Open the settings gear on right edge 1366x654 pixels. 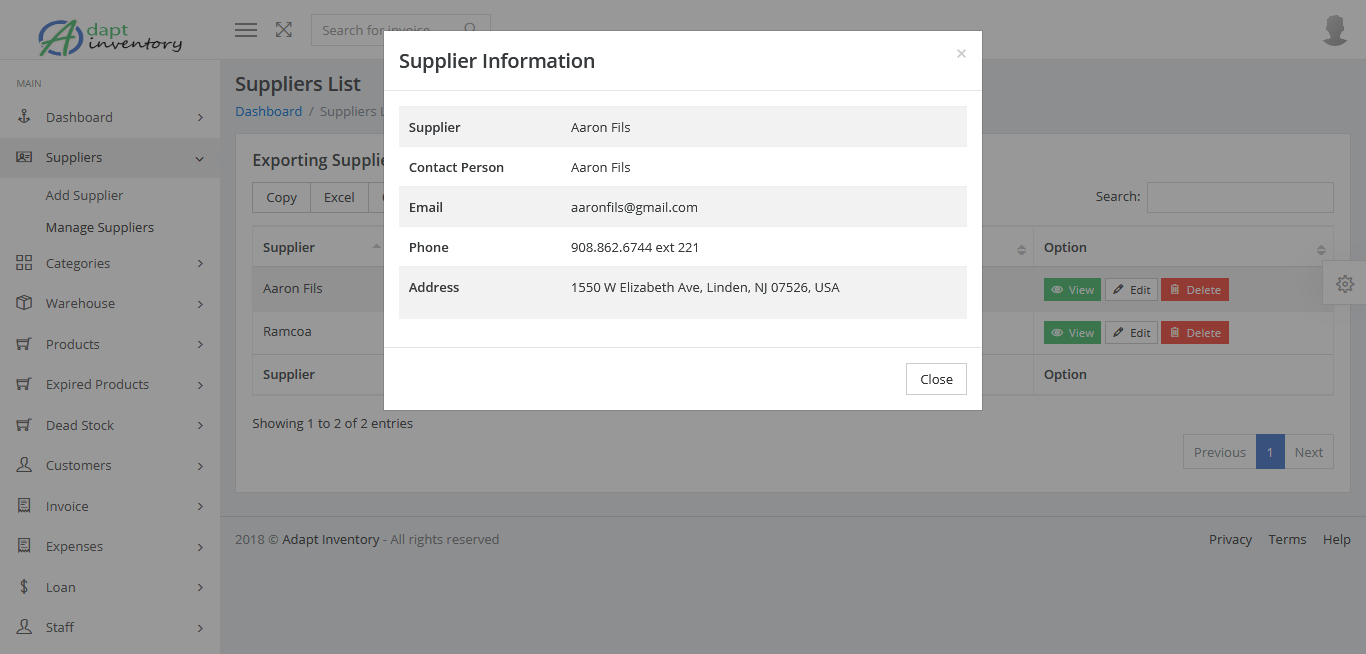coord(1345,284)
